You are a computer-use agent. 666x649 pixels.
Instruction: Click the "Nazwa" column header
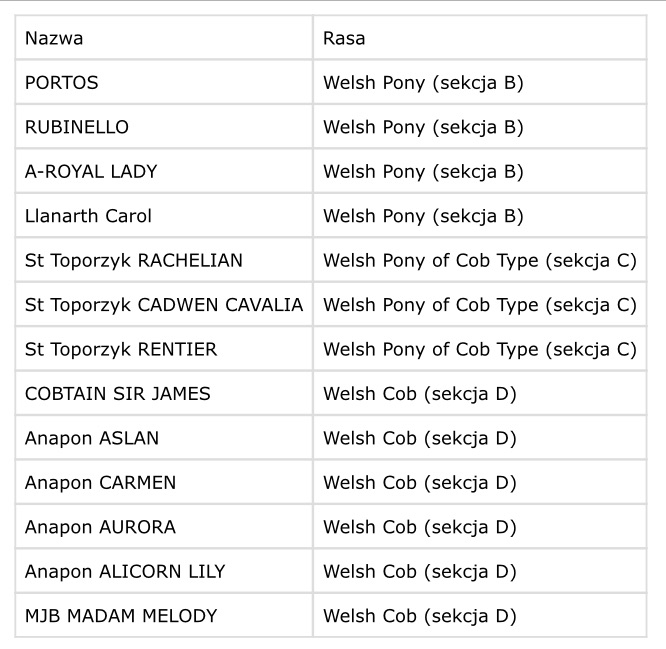[54, 39]
